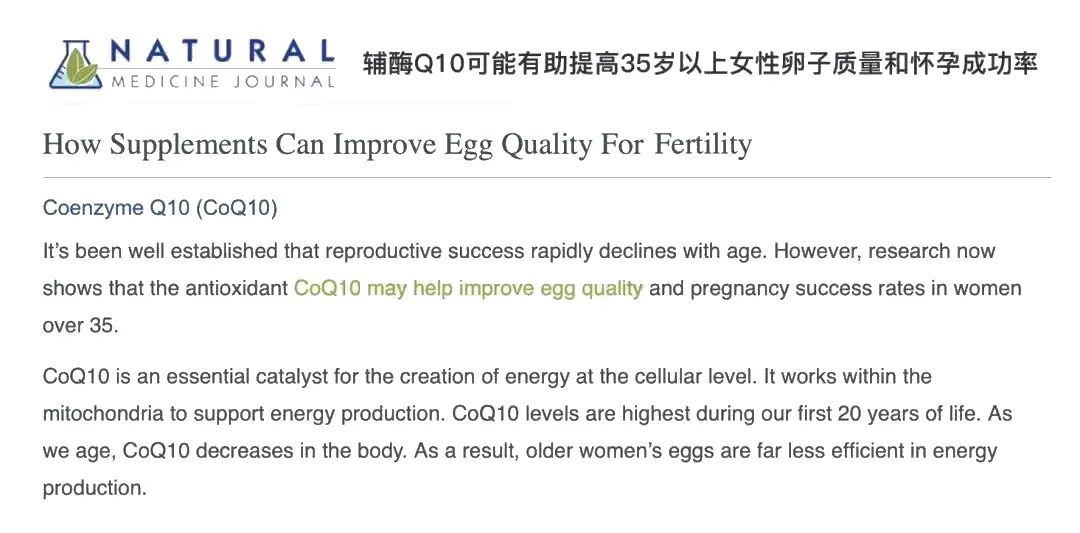Click the sentence starting 'It's been well established'
The width and height of the screenshot is (1080, 533).
tap(300, 250)
